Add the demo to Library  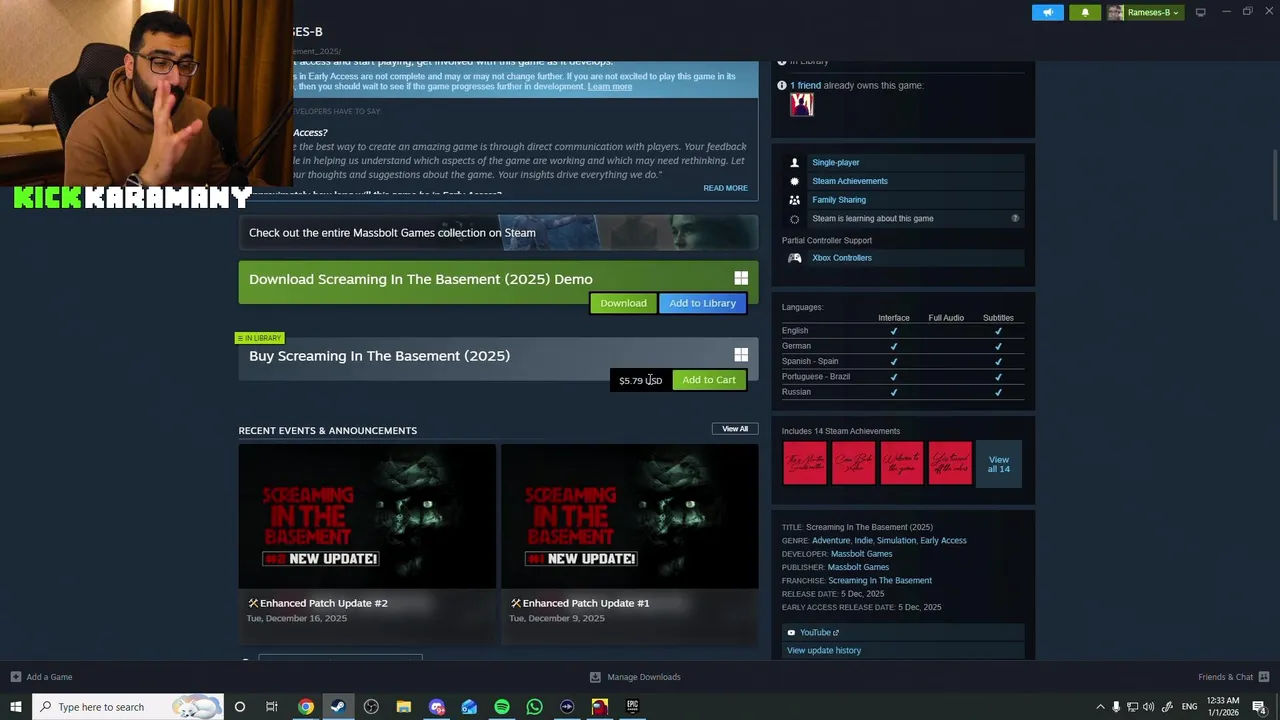coord(702,303)
